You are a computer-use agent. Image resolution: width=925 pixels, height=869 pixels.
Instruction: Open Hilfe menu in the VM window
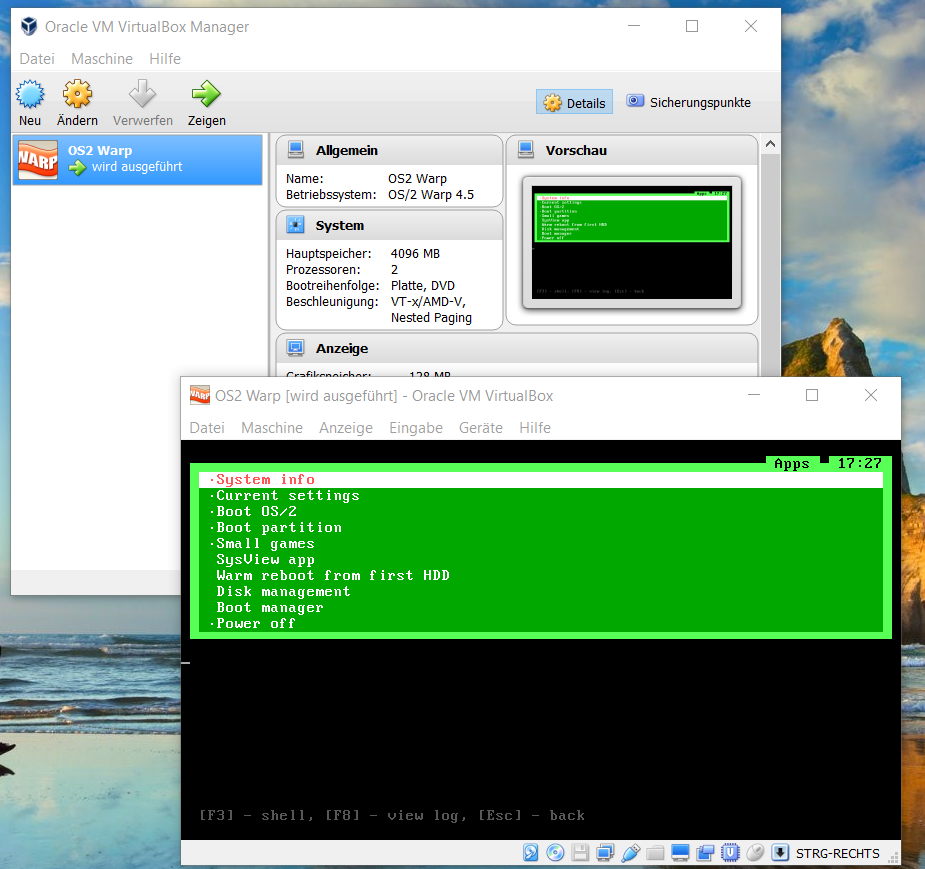point(535,428)
